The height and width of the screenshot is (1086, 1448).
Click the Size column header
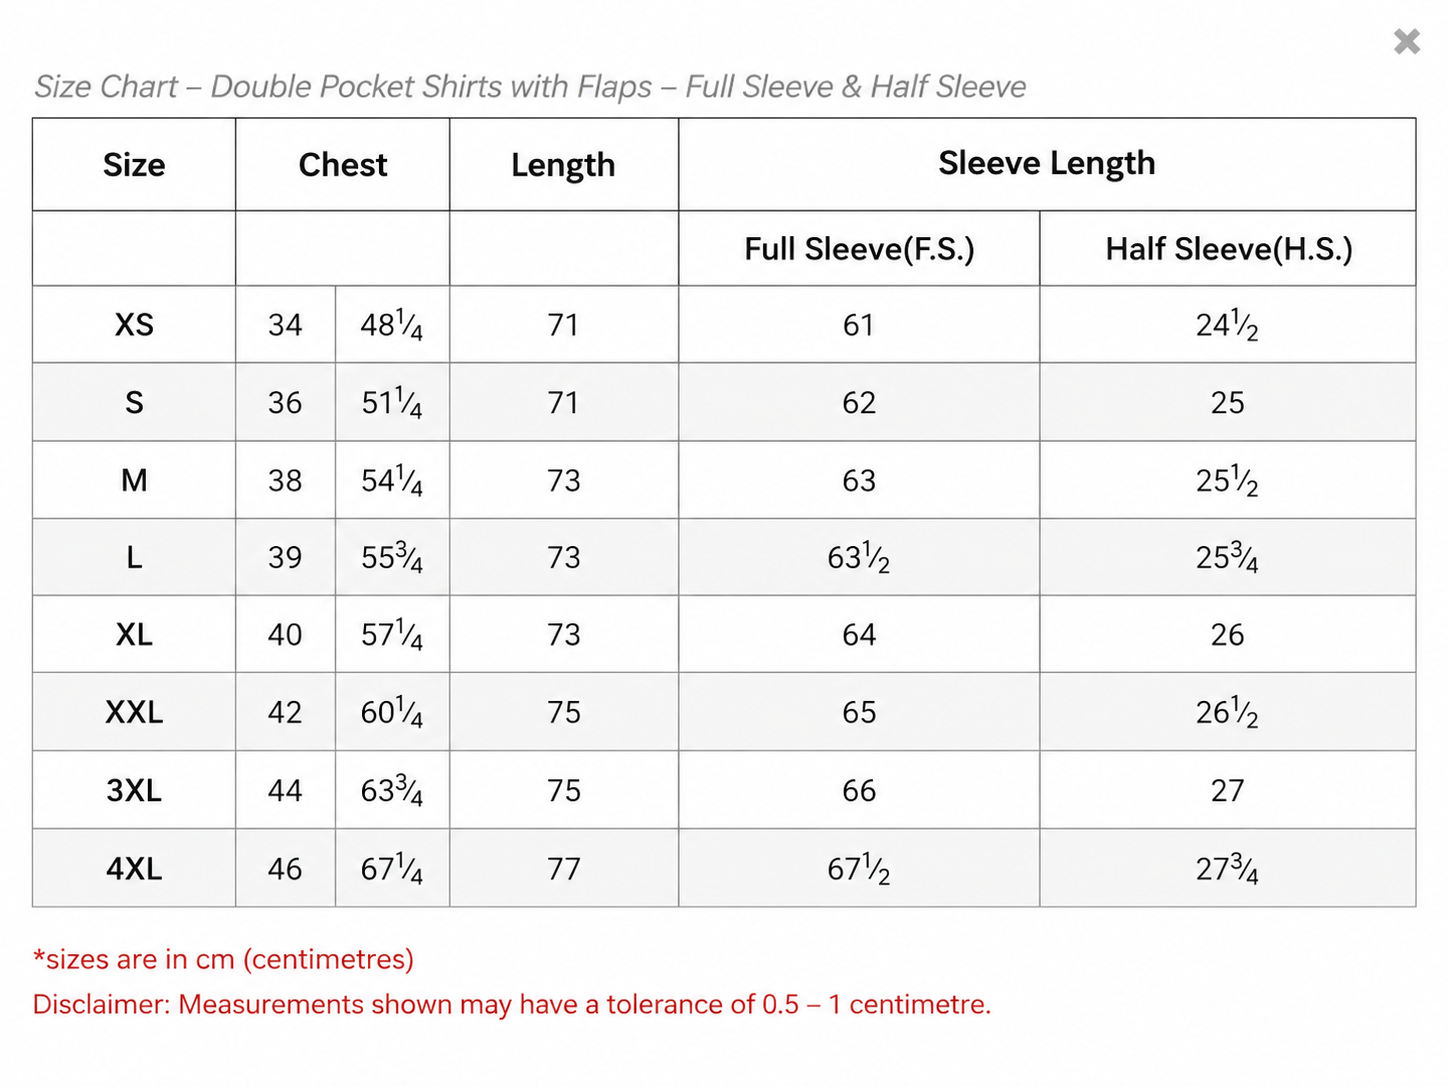click(134, 165)
